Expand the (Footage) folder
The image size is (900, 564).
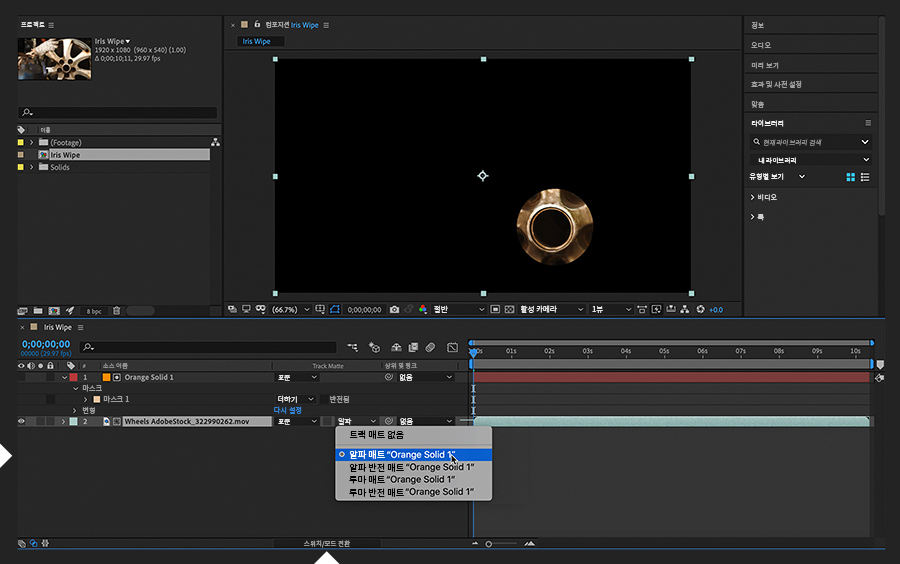32,142
